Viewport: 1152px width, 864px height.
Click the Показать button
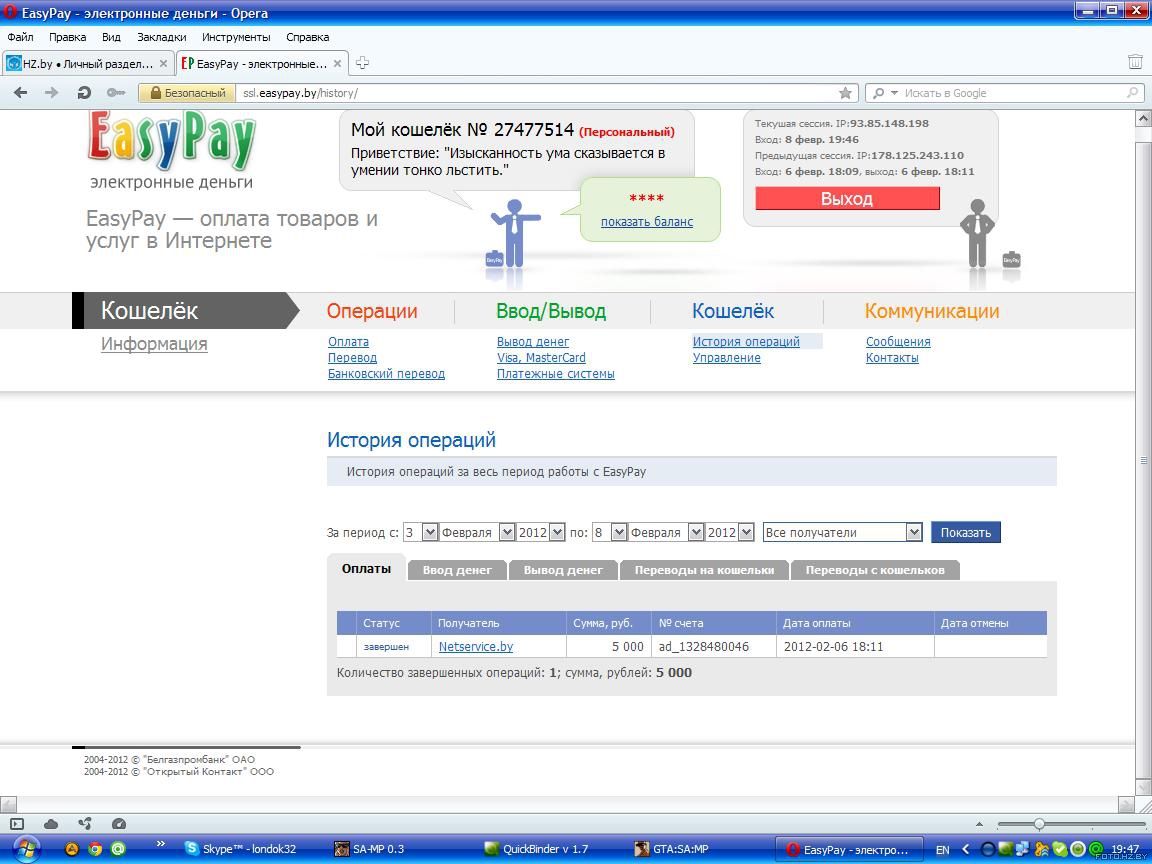(x=965, y=533)
